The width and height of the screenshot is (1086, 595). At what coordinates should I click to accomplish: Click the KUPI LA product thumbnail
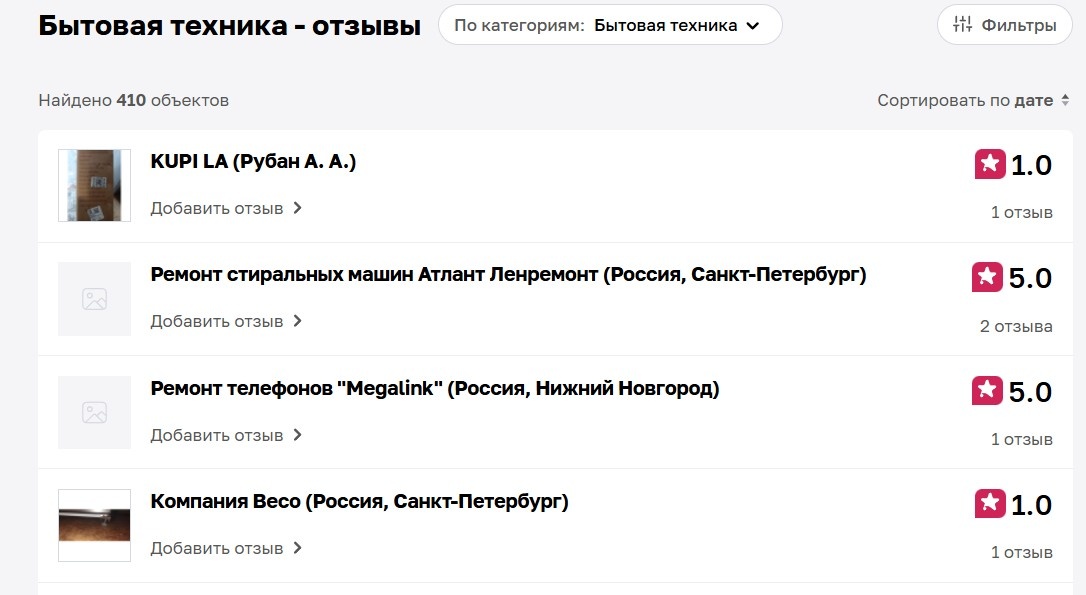[x=94, y=185]
